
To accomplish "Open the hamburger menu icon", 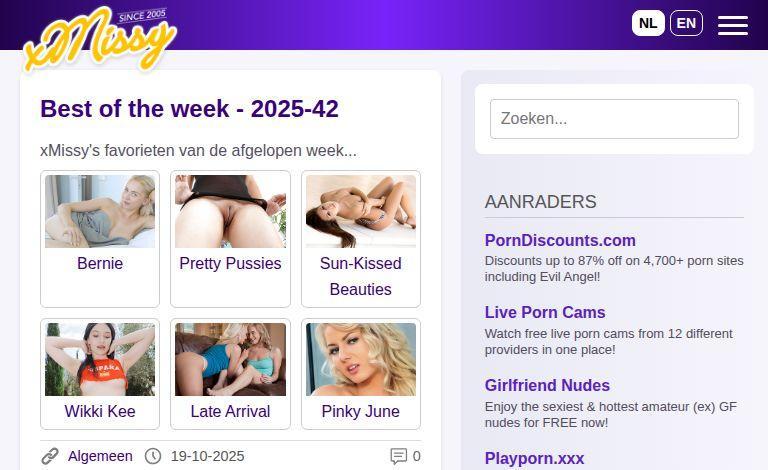I will pyautogui.click(x=733, y=25).
